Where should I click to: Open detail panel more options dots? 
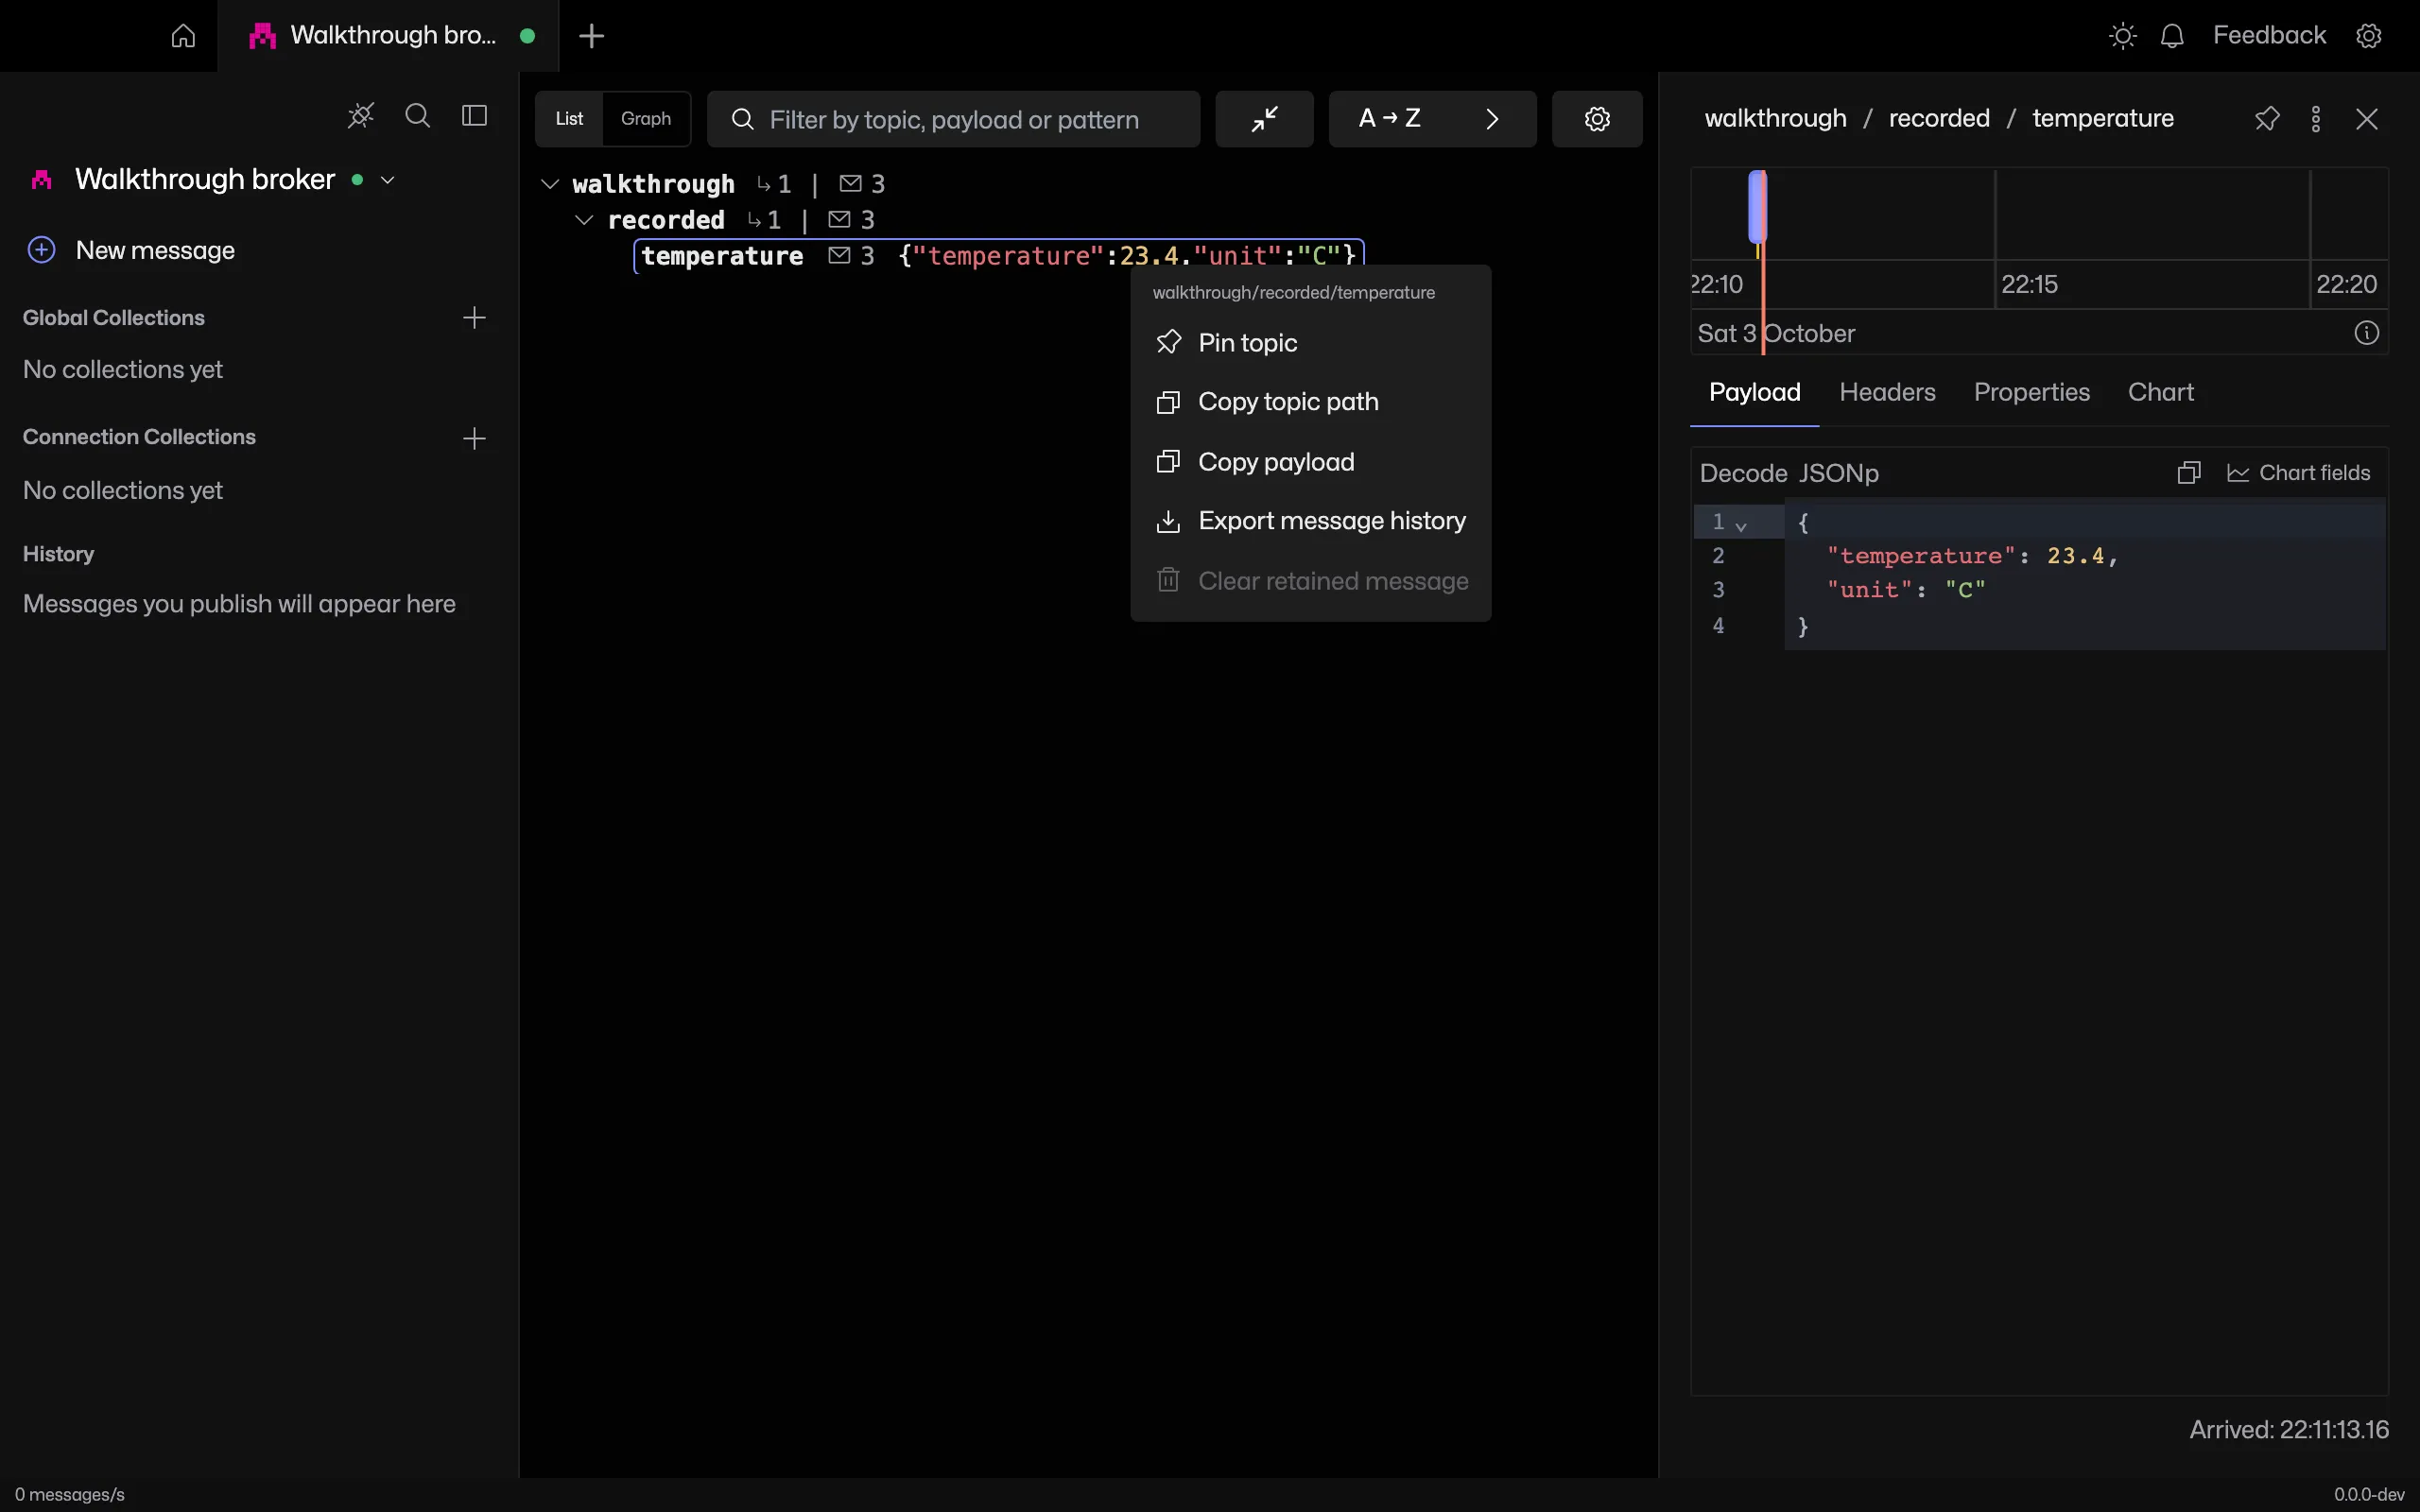(2316, 119)
